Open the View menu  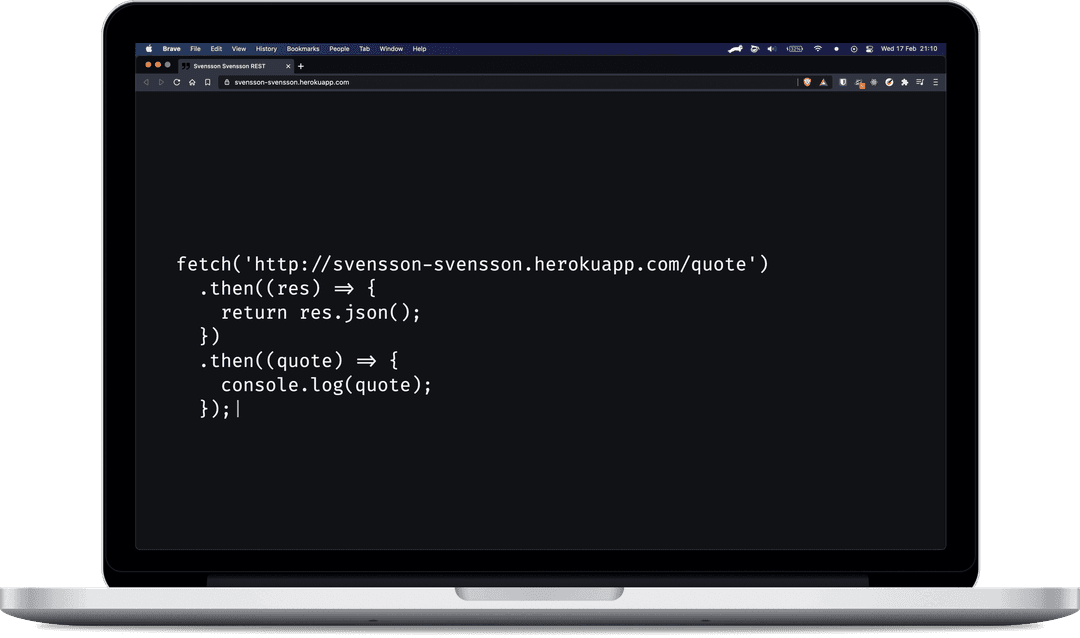[x=239, y=49]
